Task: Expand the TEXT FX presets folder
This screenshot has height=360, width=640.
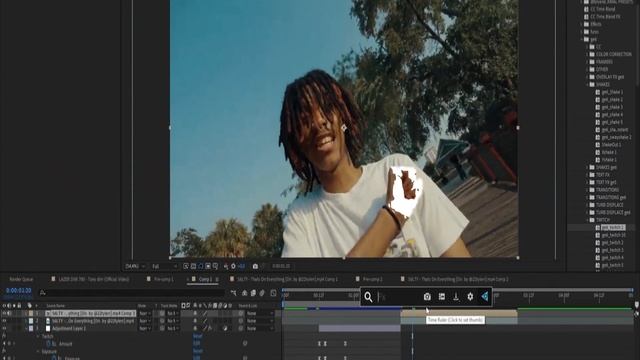Action: [587, 175]
